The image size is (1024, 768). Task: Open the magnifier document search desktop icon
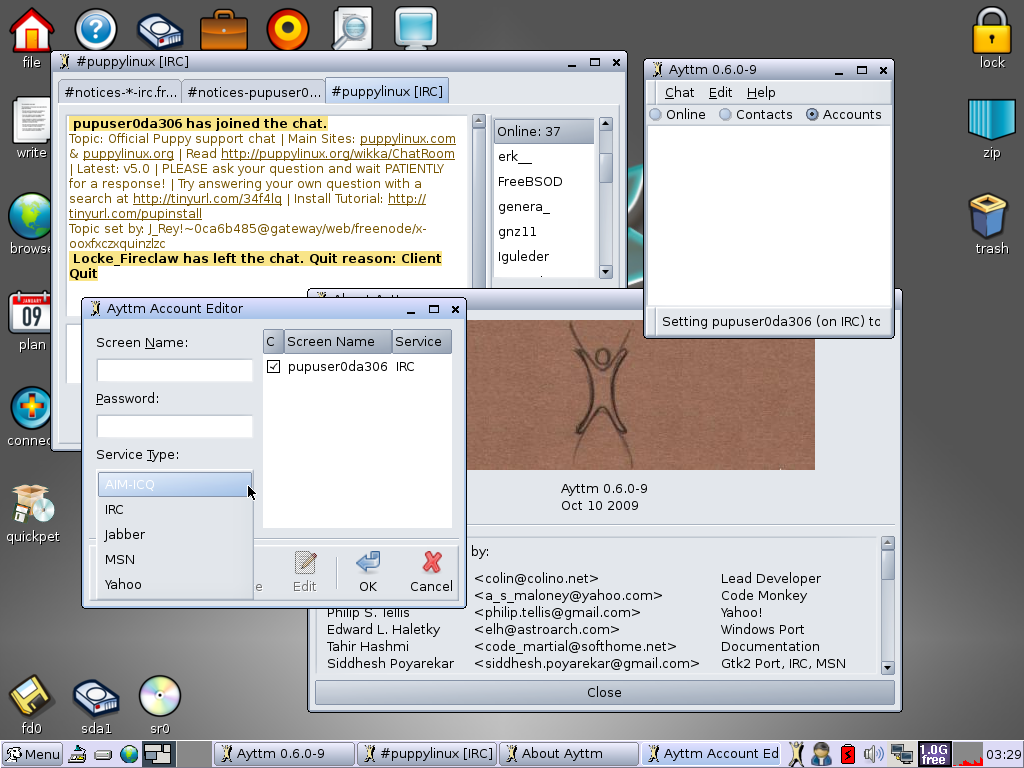(x=352, y=29)
